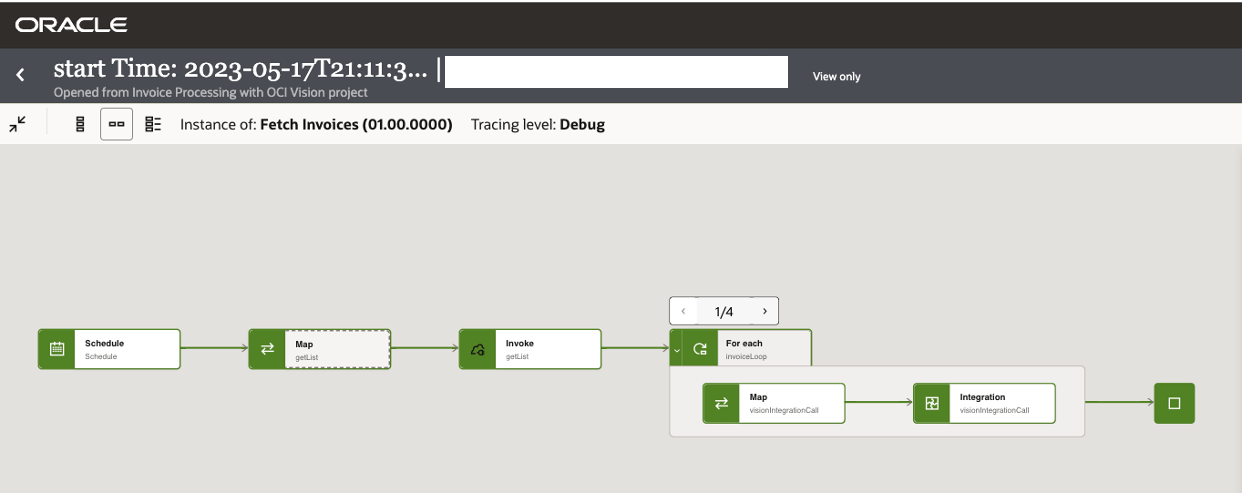This screenshot has height=496, width=1242.
Task: Select the end stop node
Action: pyautogui.click(x=1175, y=403)
